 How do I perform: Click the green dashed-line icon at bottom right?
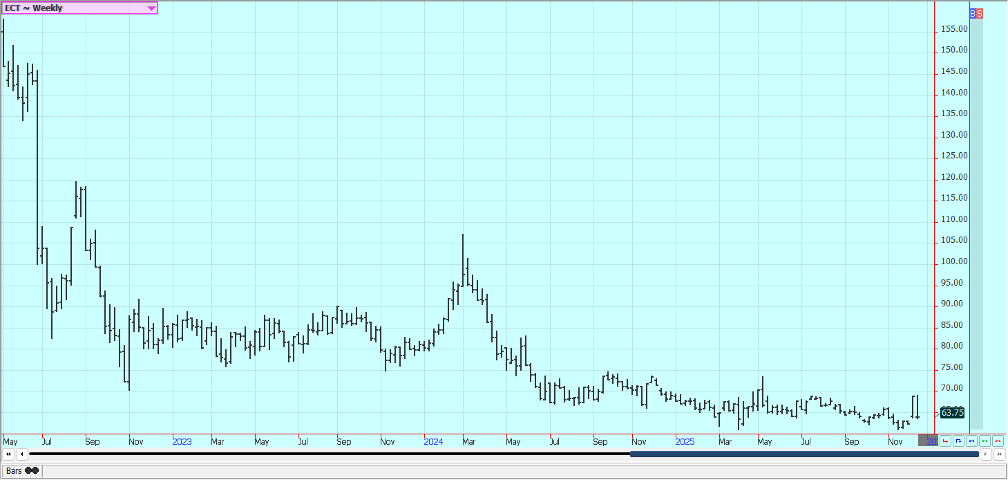pyautogui.click(x=984, y=441)
